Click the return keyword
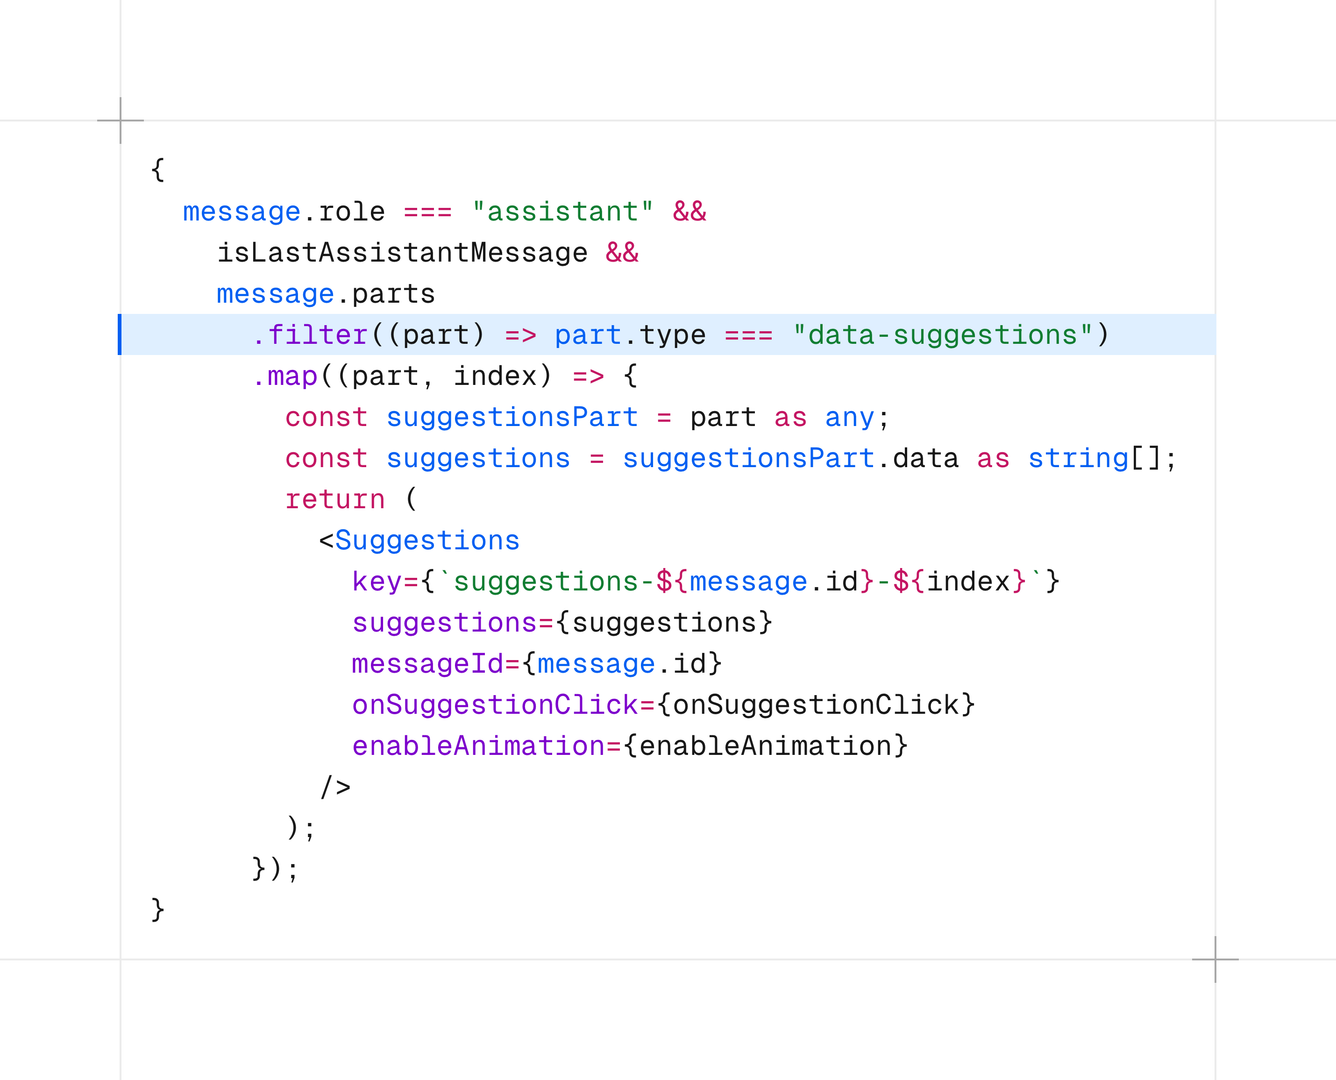The height and width of the screenshot is (1080, 1336). point(334,499)
